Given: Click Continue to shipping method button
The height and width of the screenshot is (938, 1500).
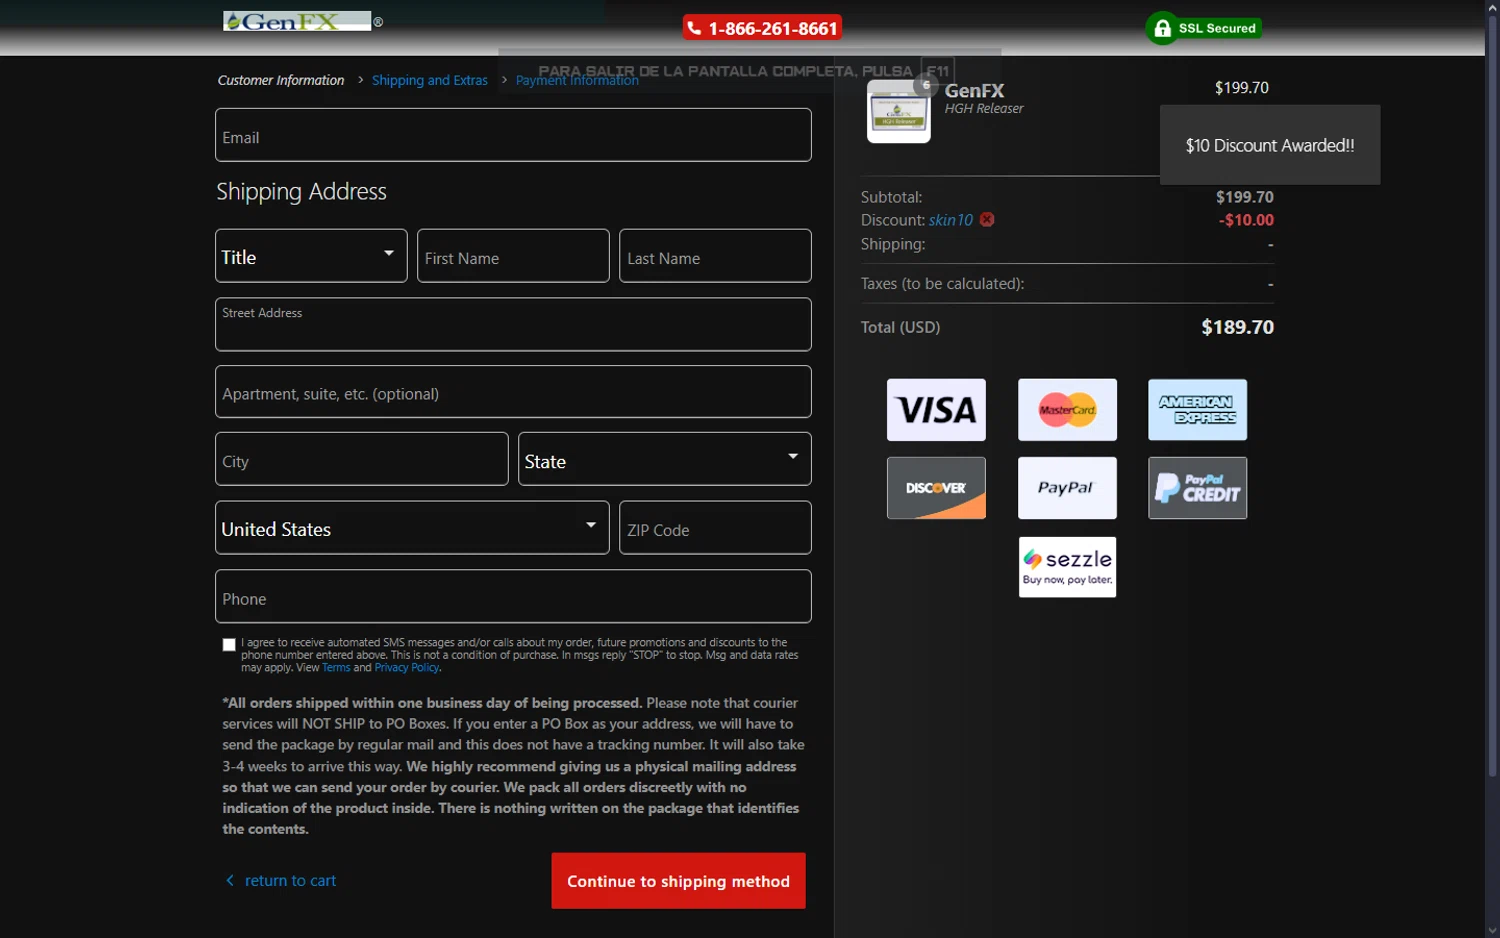Looking at the screenshot, I should click(678, 881).
